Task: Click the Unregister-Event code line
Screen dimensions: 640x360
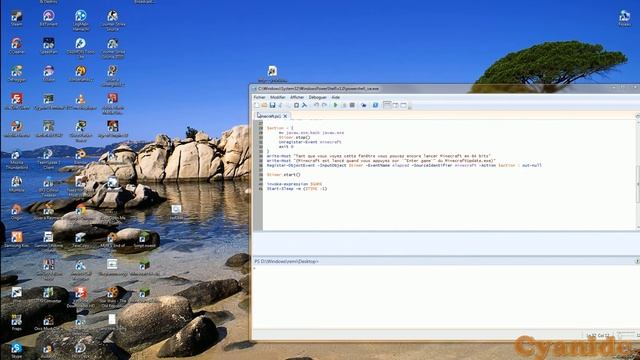Action: (x=310, y=142)
